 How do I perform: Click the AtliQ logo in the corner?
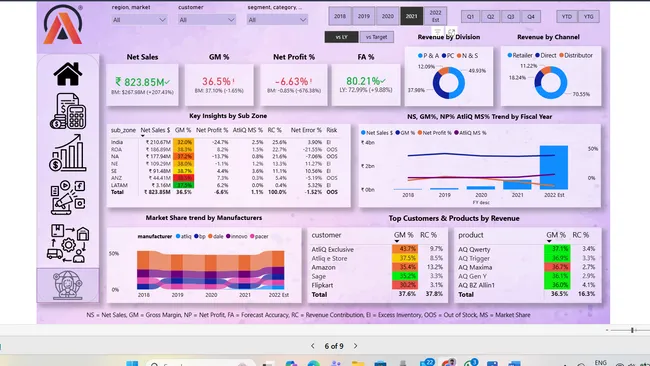click(63, 24)
